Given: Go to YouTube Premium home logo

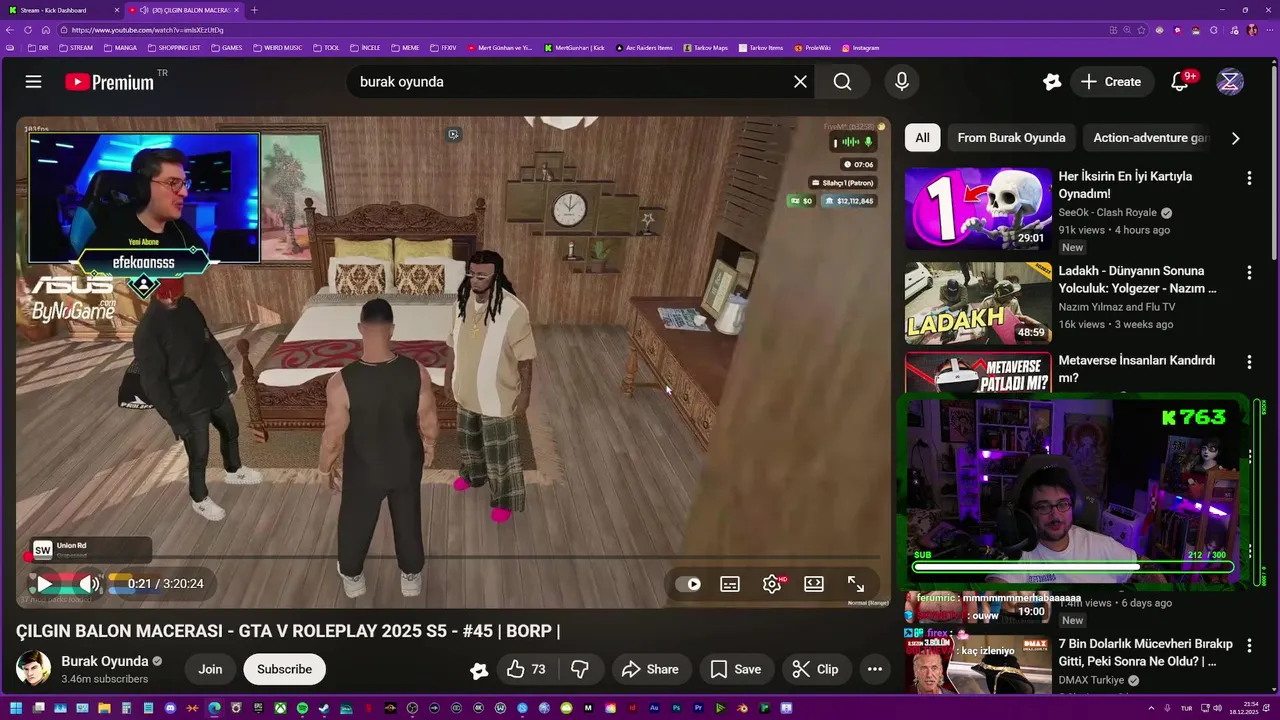Looking at the screenshot, I should tap(110, 82).
